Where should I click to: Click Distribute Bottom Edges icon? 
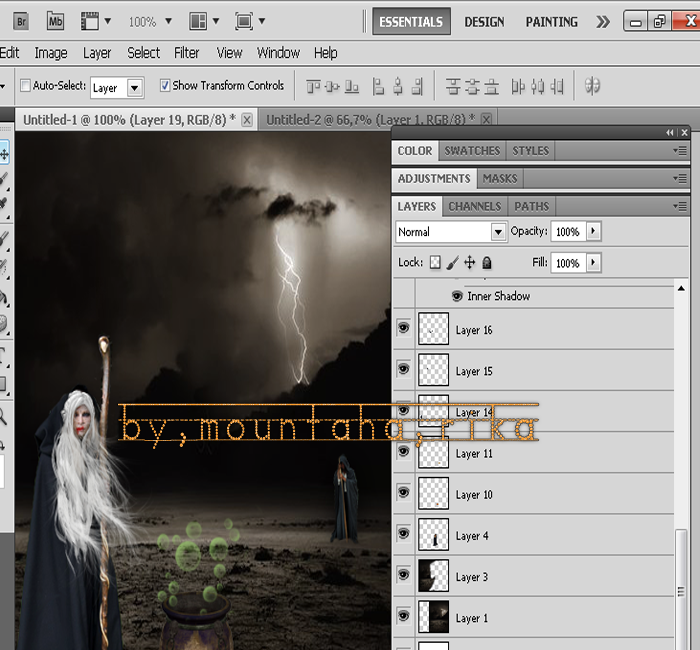coord(492,86)
